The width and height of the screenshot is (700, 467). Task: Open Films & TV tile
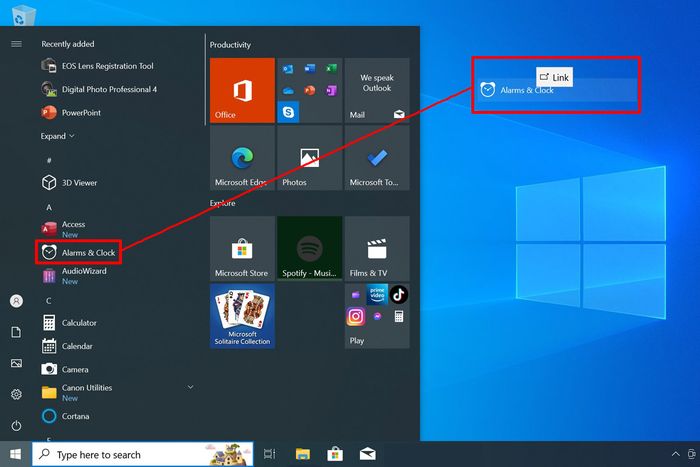[377, 249]
